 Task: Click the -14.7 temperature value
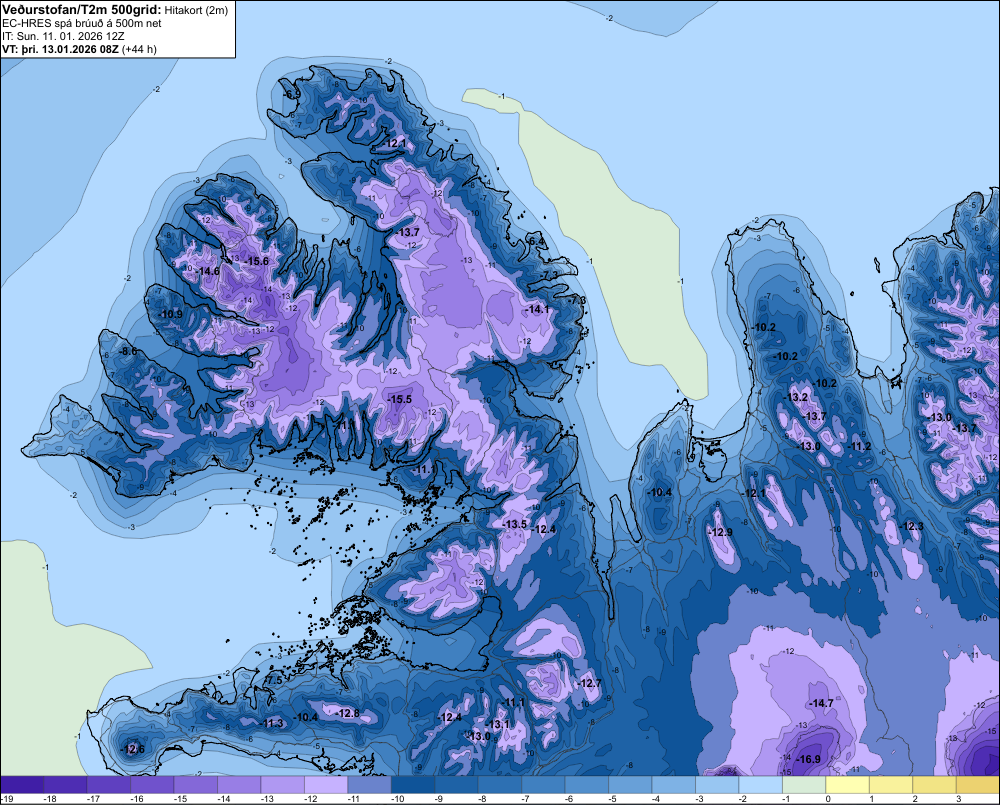coord(821,703)
